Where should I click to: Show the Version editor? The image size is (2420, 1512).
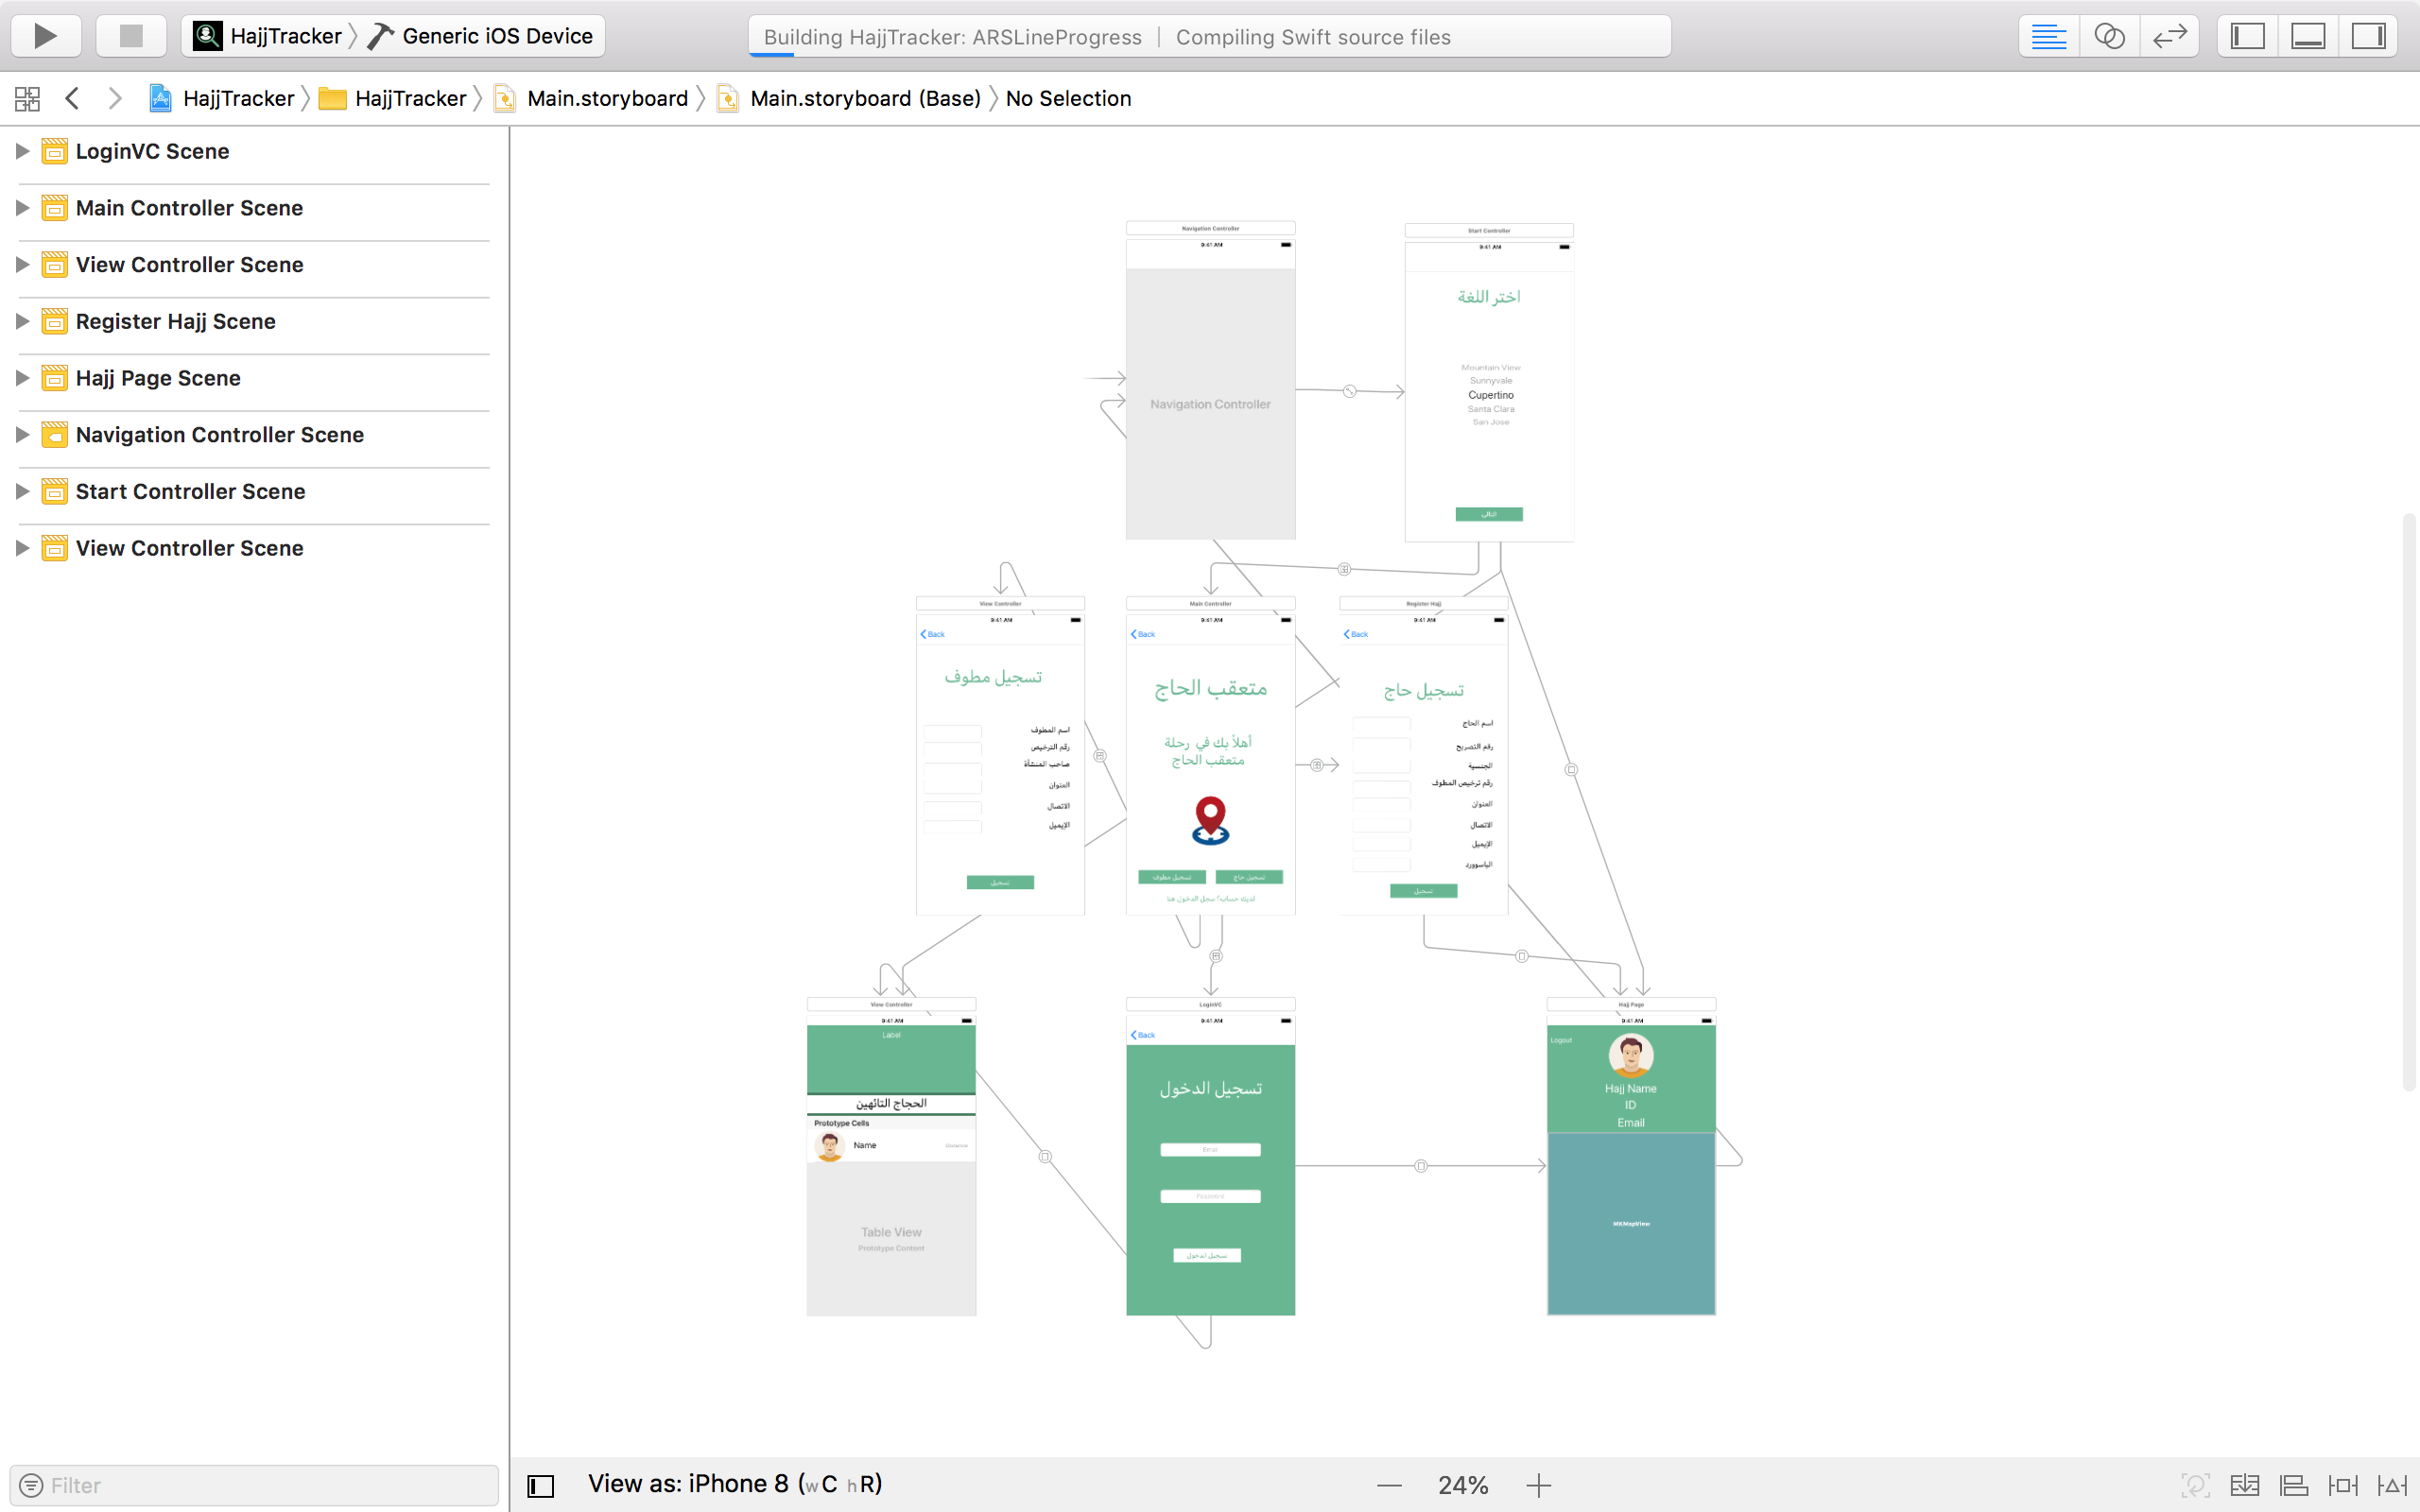click(x=2169, y=36)
